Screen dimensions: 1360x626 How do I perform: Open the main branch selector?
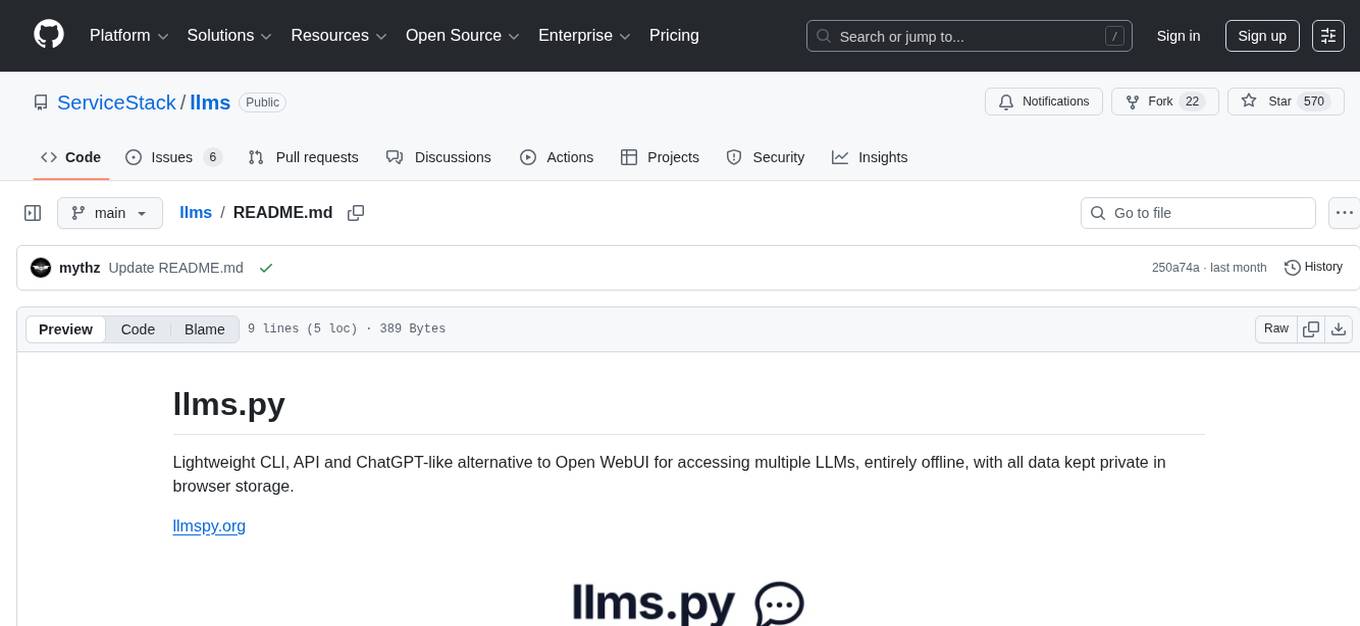tap(110, 212)
